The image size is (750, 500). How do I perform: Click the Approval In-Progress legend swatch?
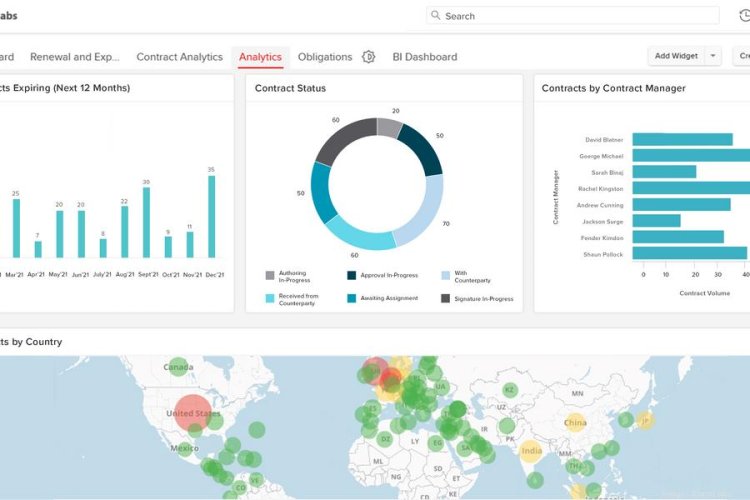tap(352, 275)
